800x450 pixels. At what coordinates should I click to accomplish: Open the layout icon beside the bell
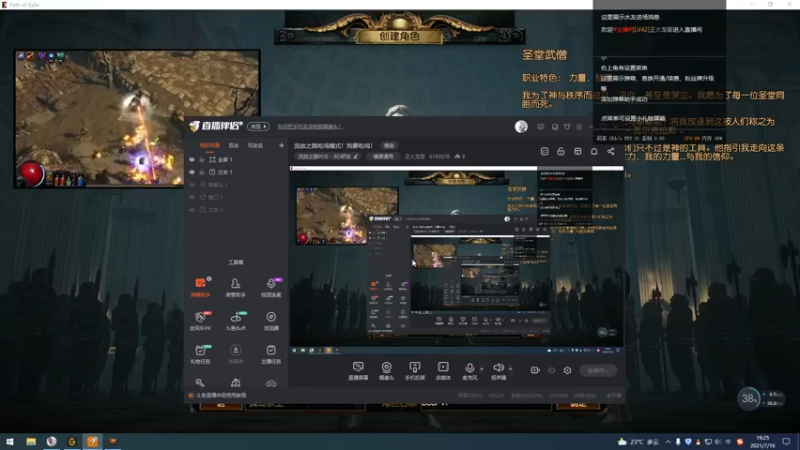pos(578,152)
